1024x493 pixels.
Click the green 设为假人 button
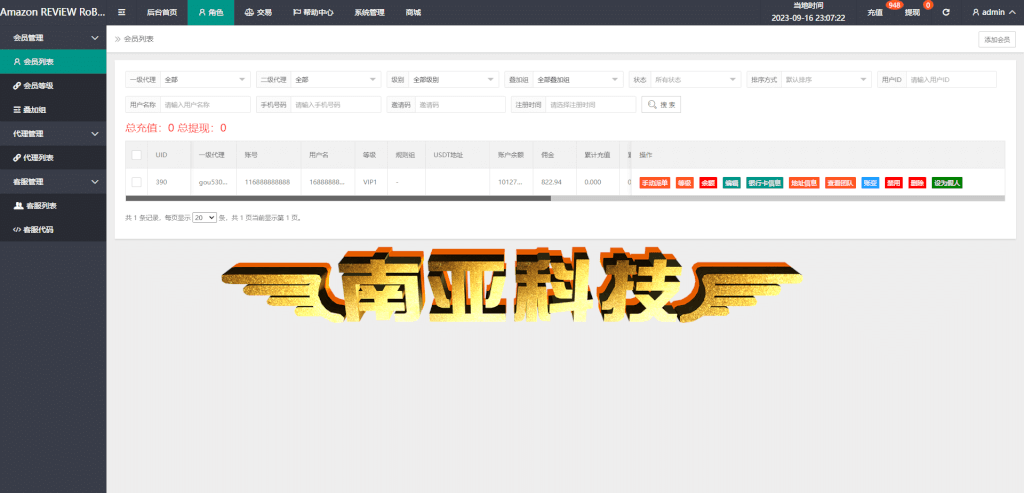(947, 183)
